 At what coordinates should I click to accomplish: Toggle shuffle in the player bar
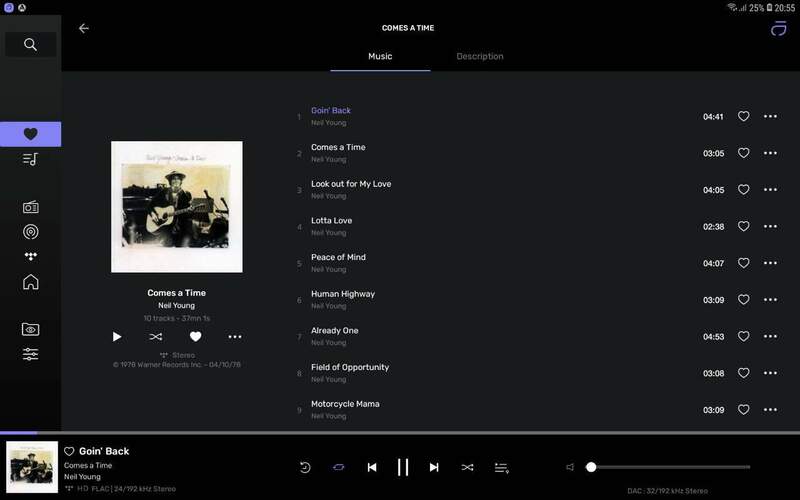[467, 467]
